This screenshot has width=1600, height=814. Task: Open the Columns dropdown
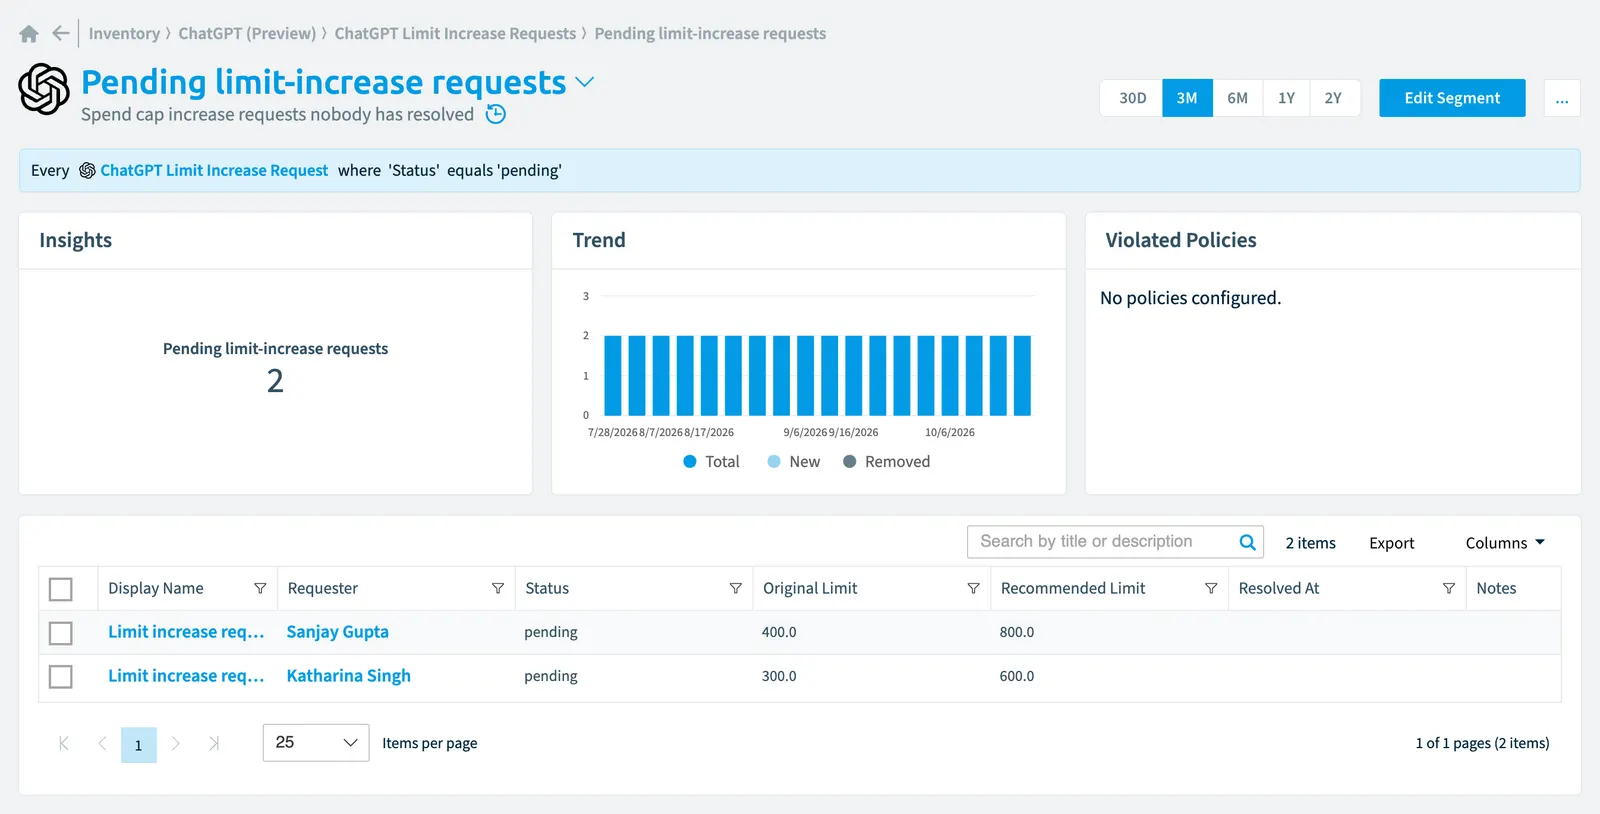tap(1505, 543)
